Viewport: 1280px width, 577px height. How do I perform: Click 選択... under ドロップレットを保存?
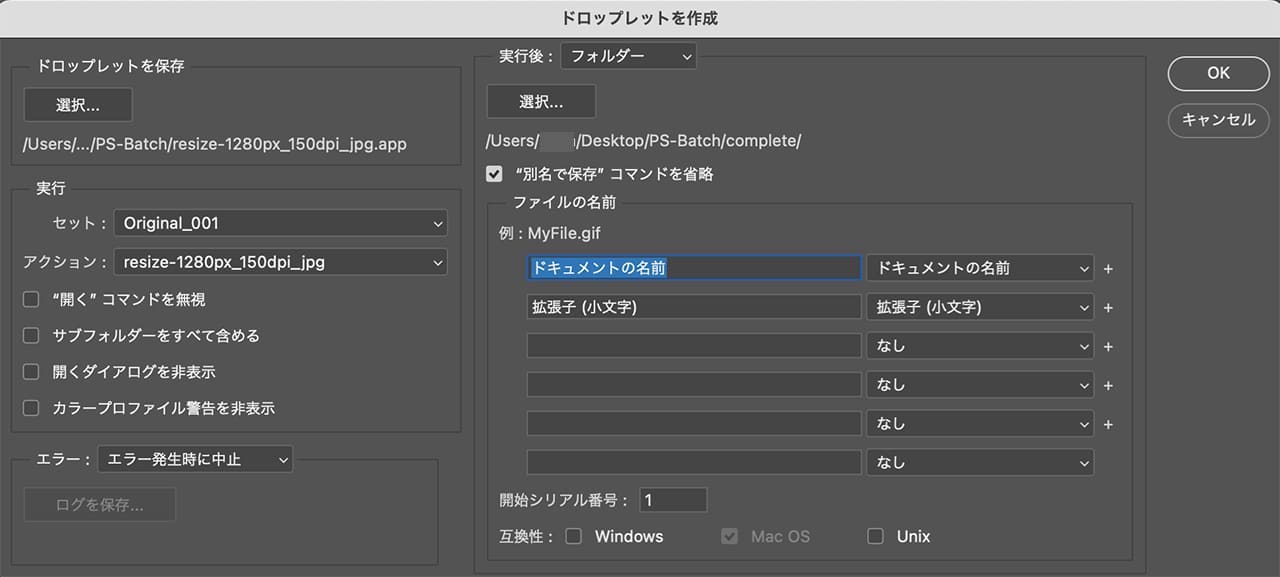coord(78,105)
